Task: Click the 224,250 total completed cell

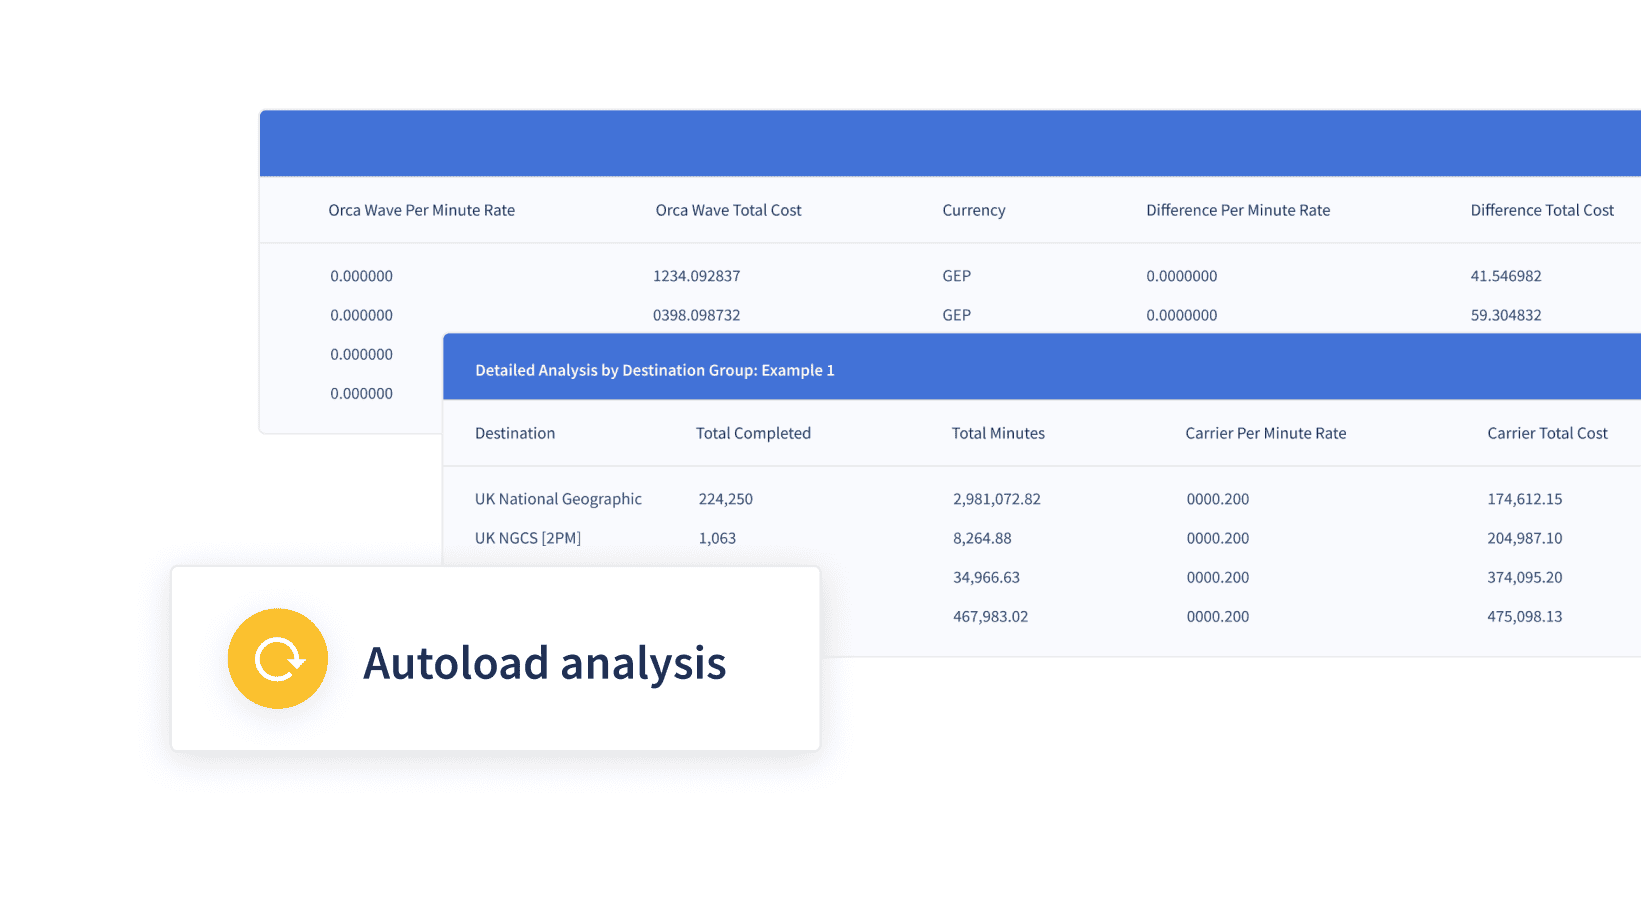Action: pyautogui.click(x=726, y=499)
